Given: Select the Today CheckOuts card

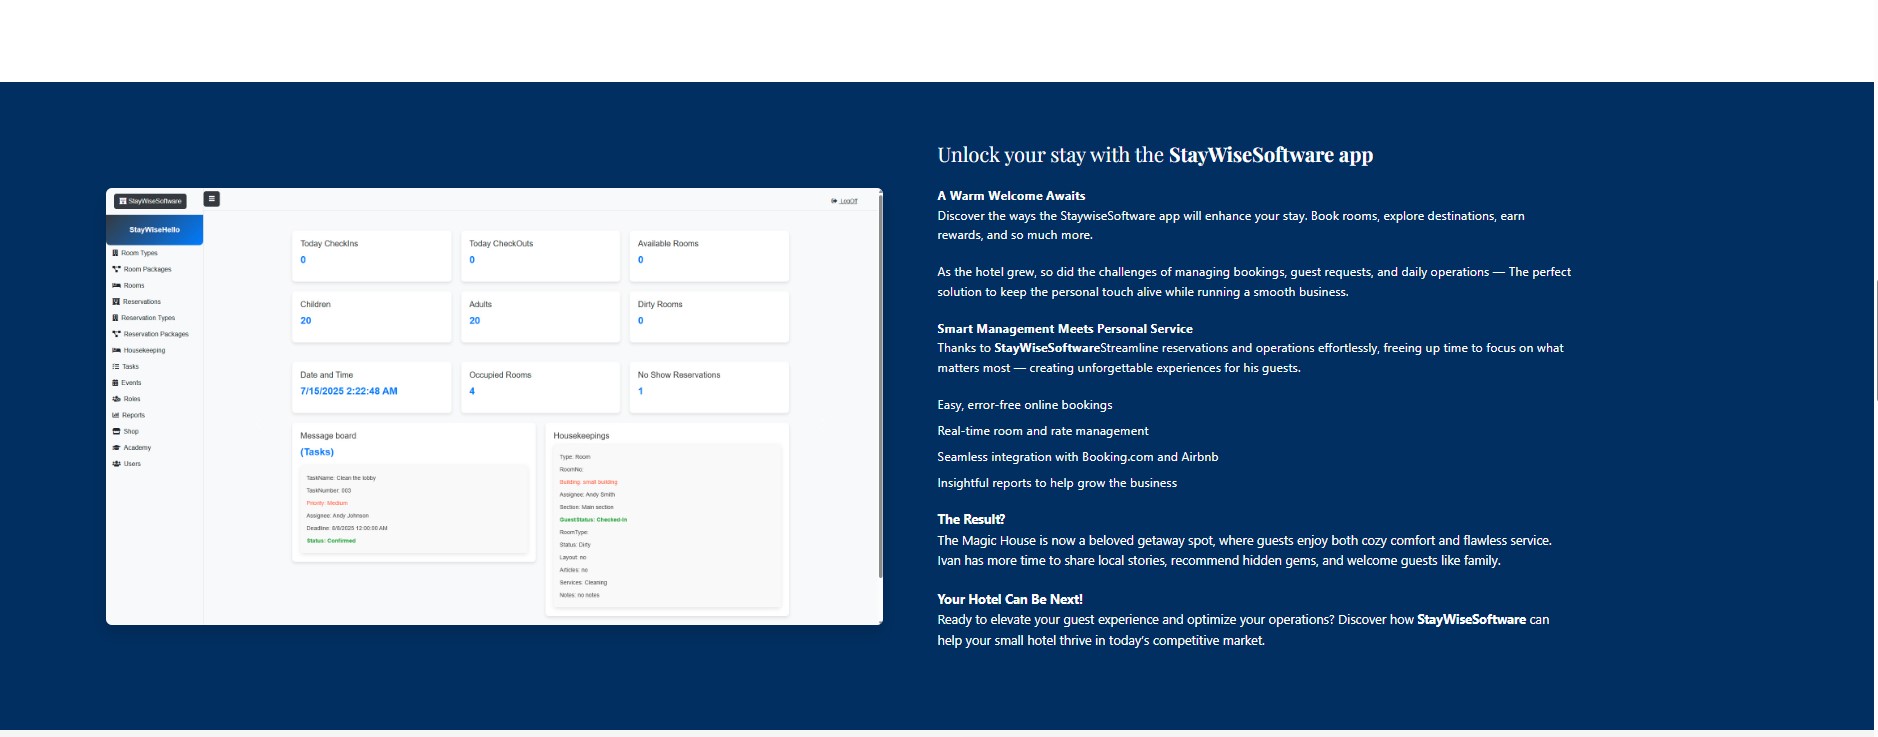Looking at the screenshot, I should pos(540,255).
